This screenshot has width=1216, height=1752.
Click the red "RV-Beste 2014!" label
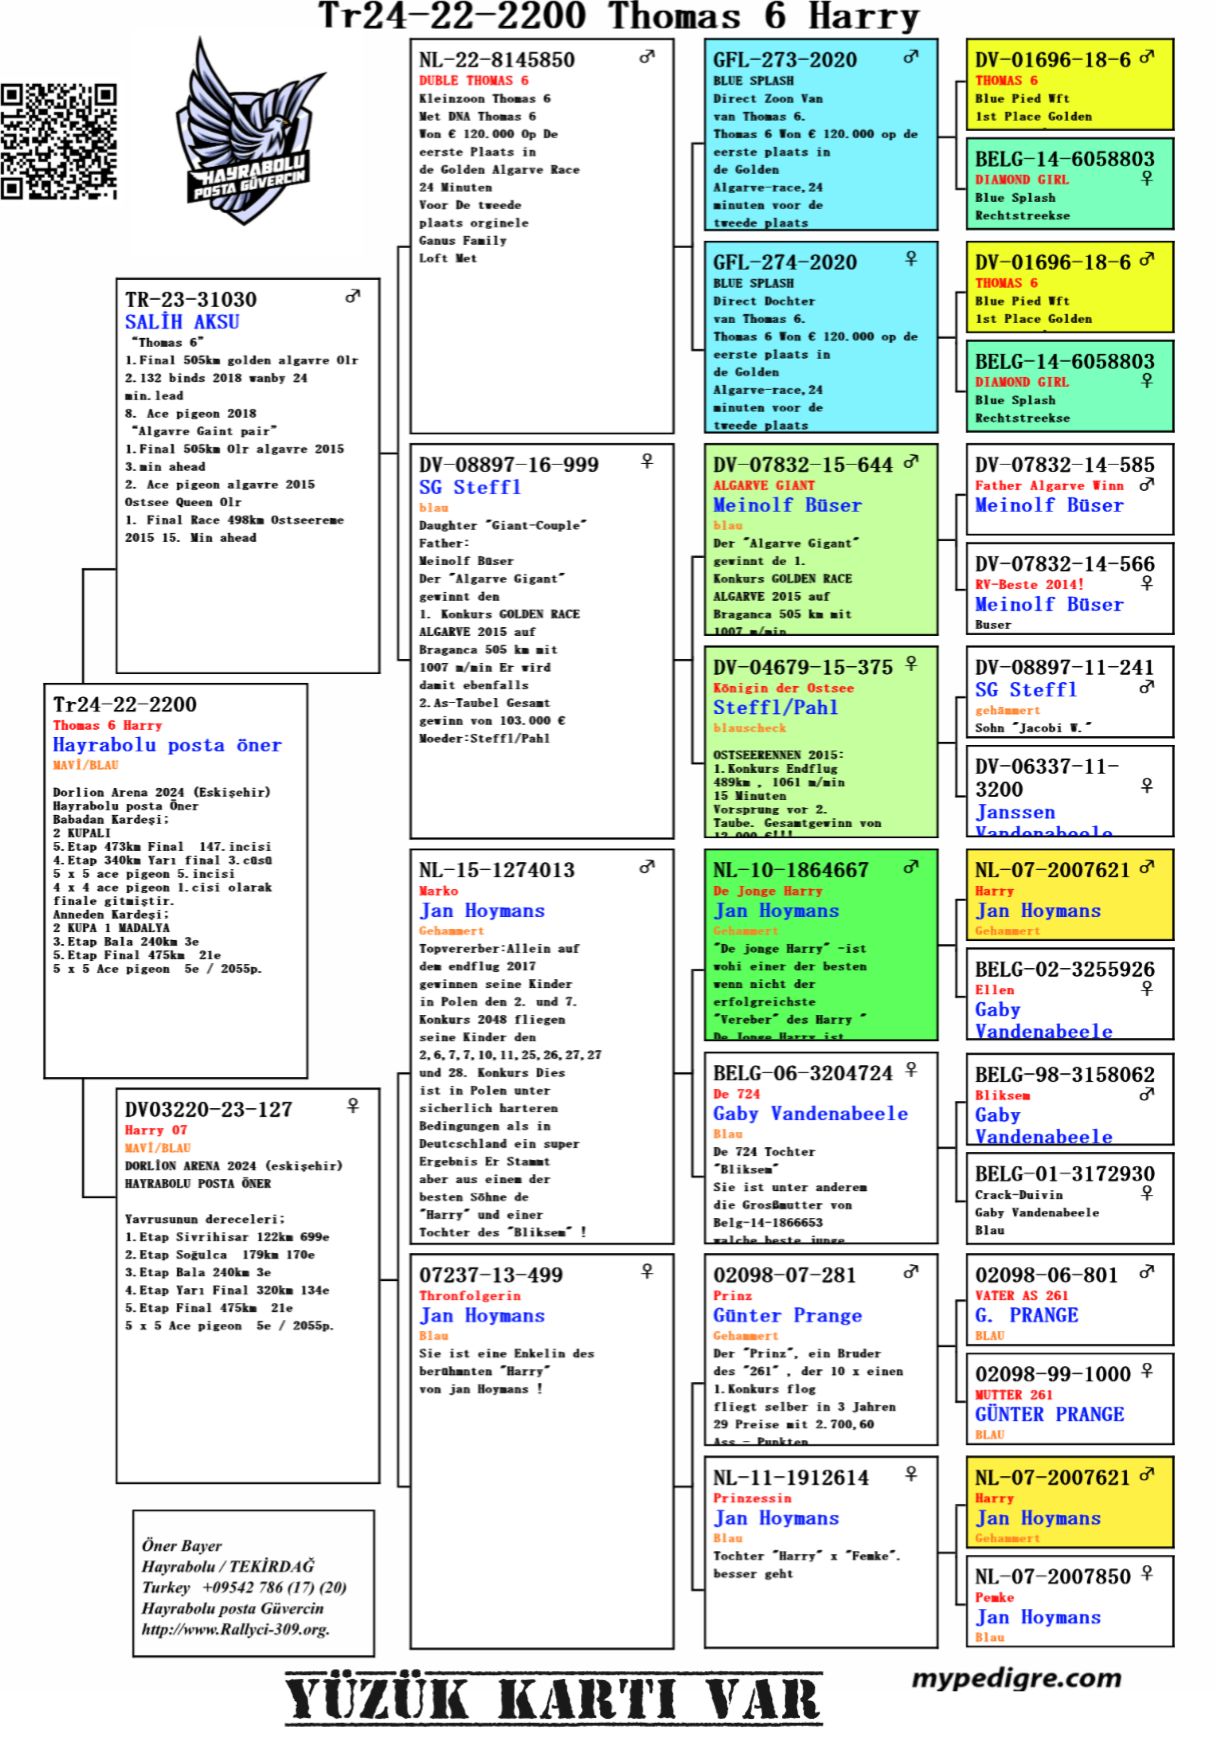click(x=1030, y=584)
